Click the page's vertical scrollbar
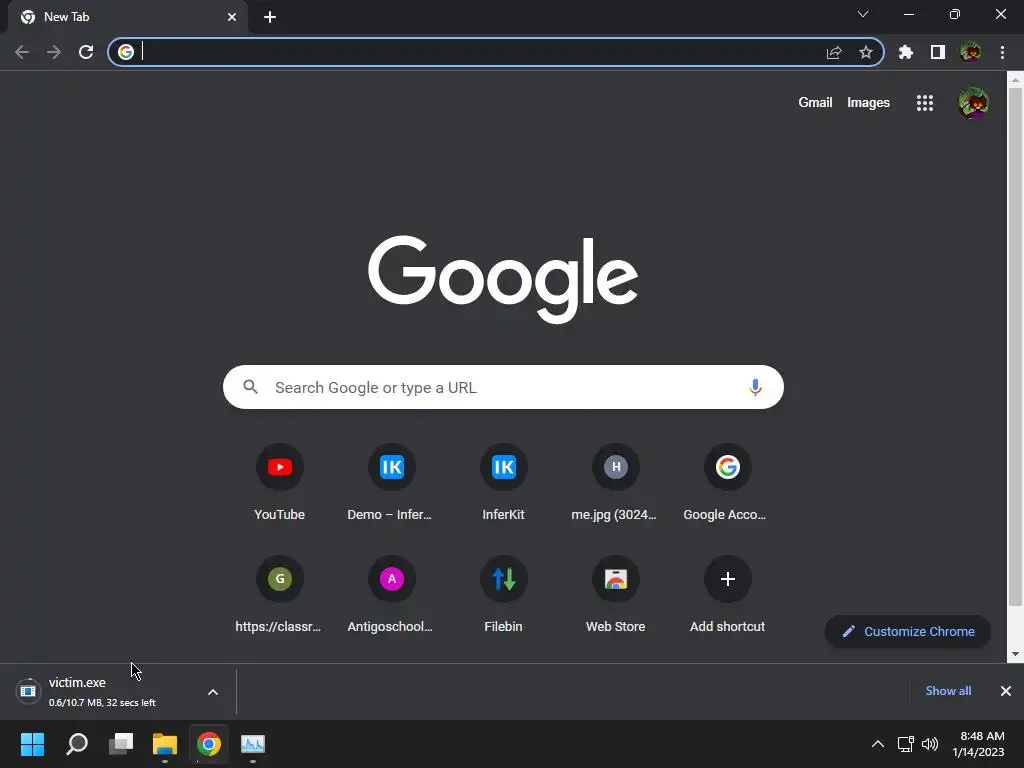Screen dimensions: 1024x768 pos(1015,346)
